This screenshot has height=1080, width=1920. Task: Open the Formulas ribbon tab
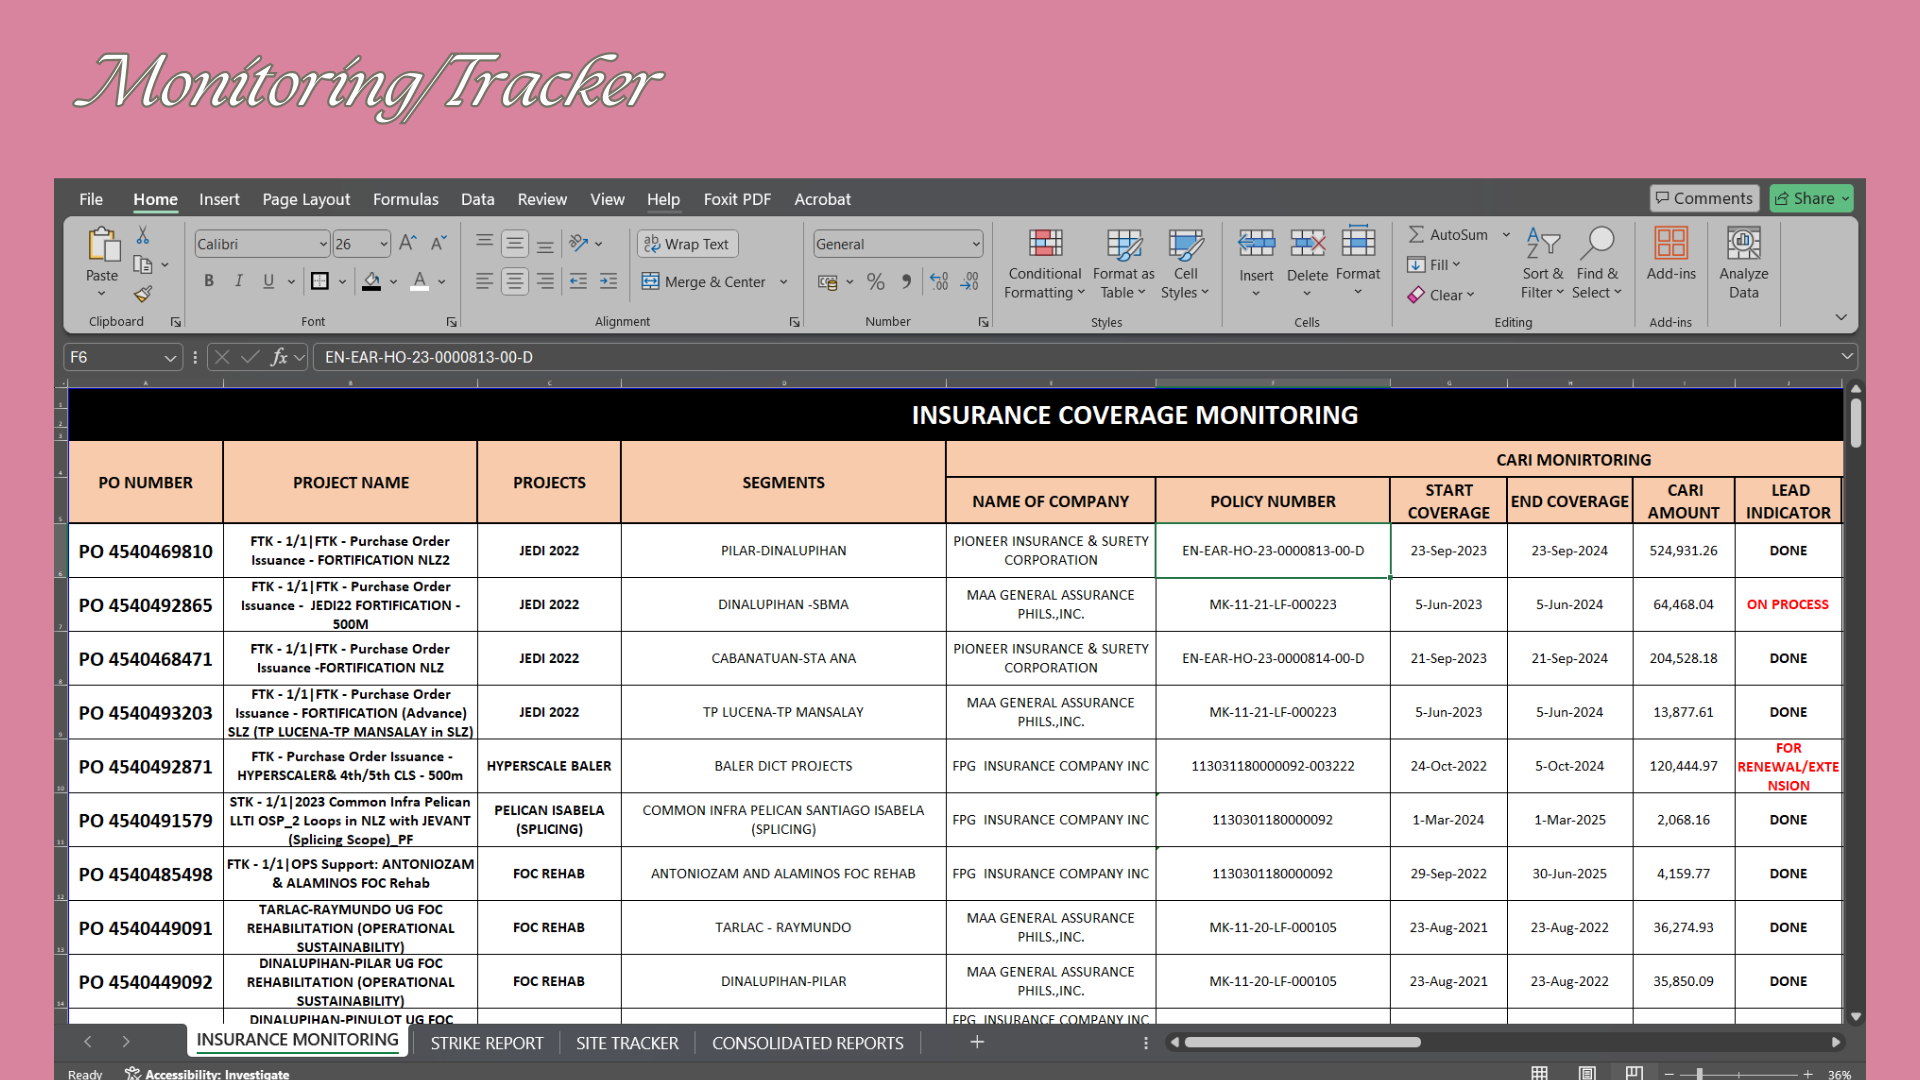pyautogui.click(x=405, y=199)
